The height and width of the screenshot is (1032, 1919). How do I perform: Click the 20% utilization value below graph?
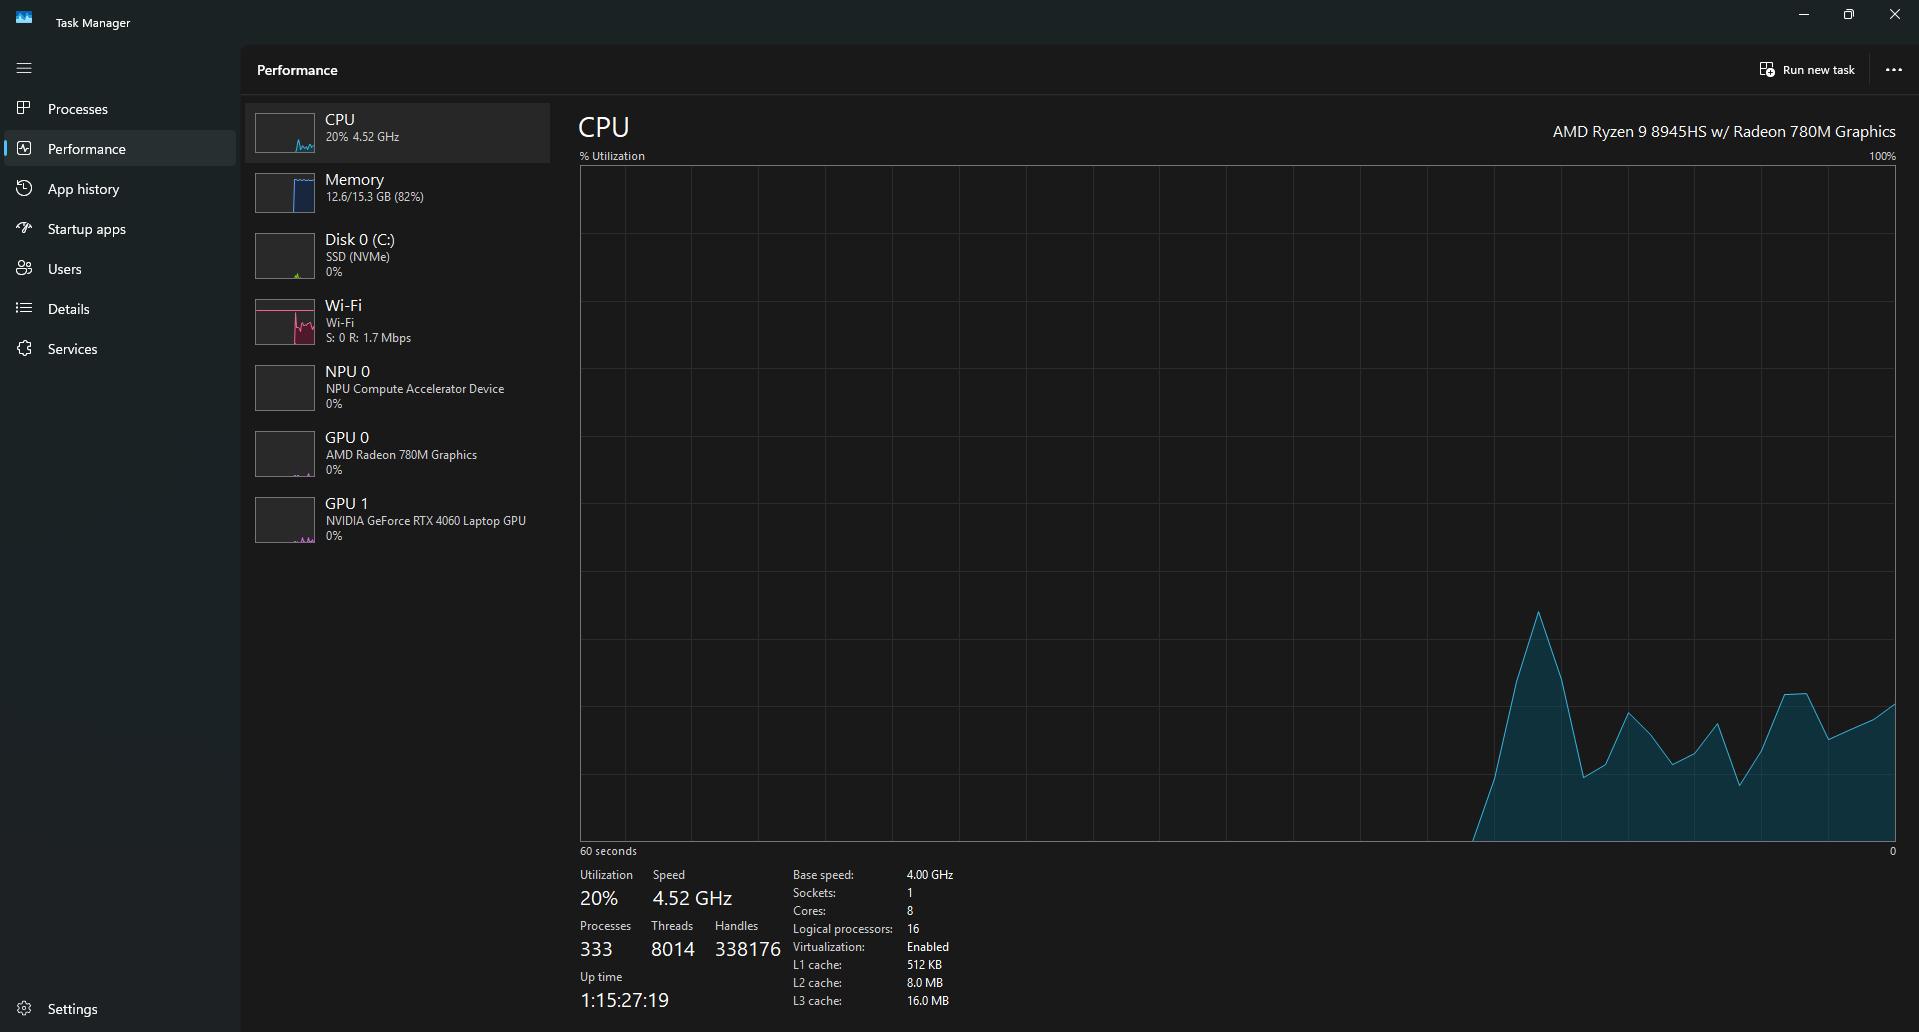coord(599,898)
